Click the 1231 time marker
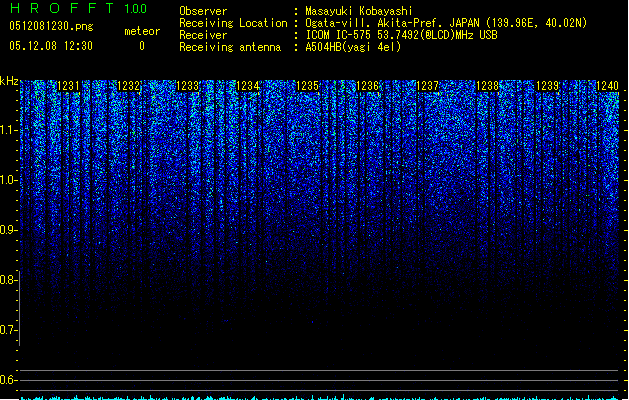Viewport: 629px width, 400px height. pos(68,86)
